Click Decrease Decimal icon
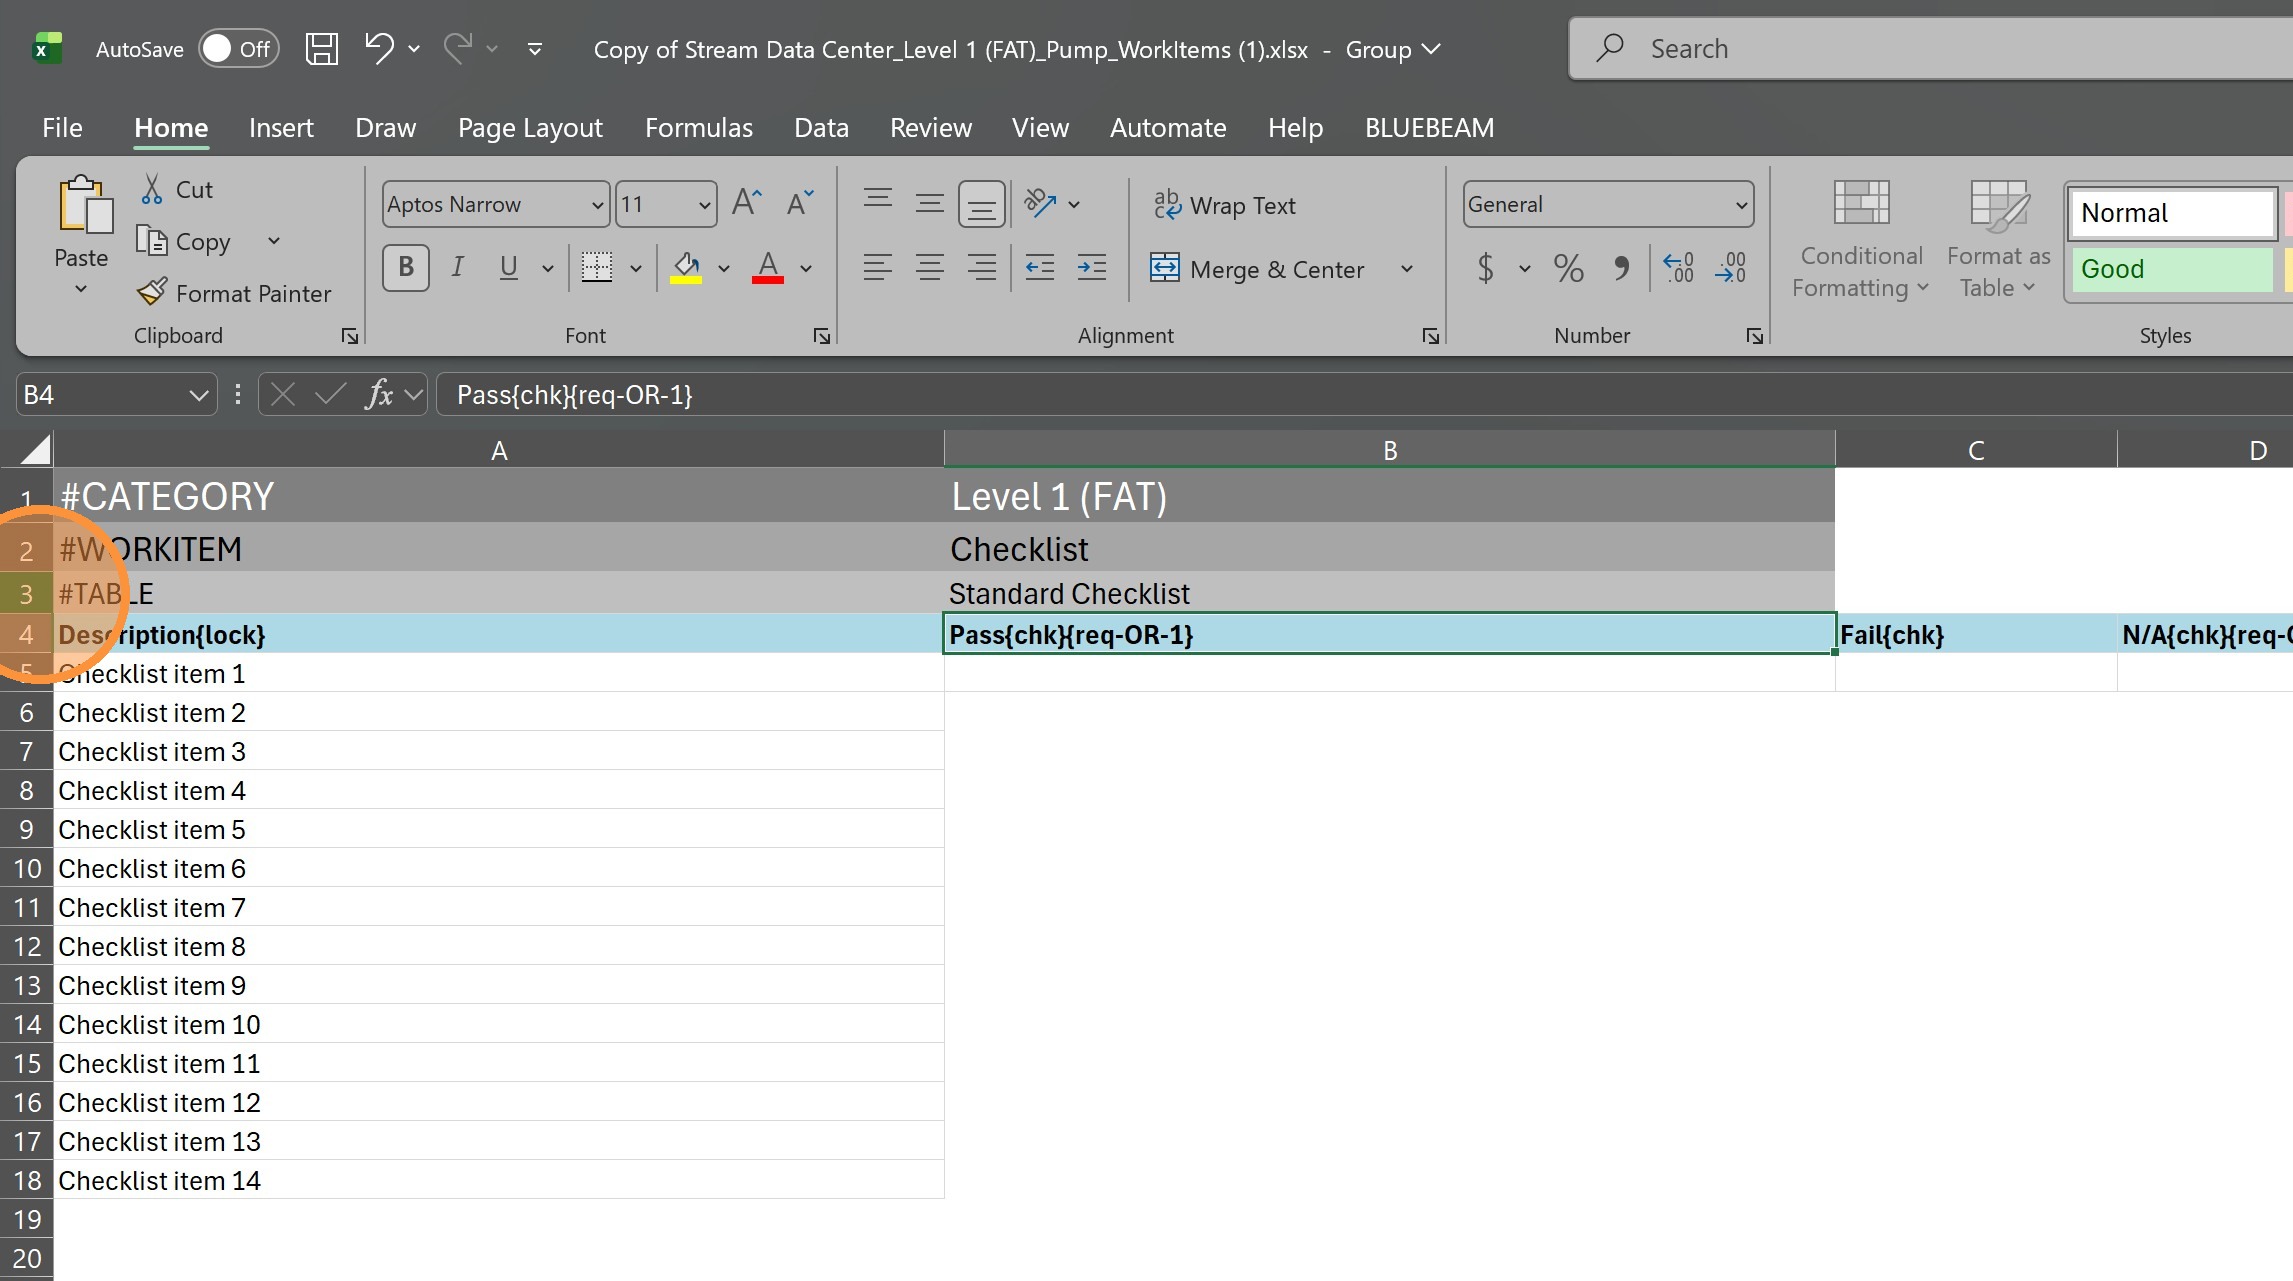Image resolution: width=2293 pixels, height=1281 pixels. pos(1731,268)
